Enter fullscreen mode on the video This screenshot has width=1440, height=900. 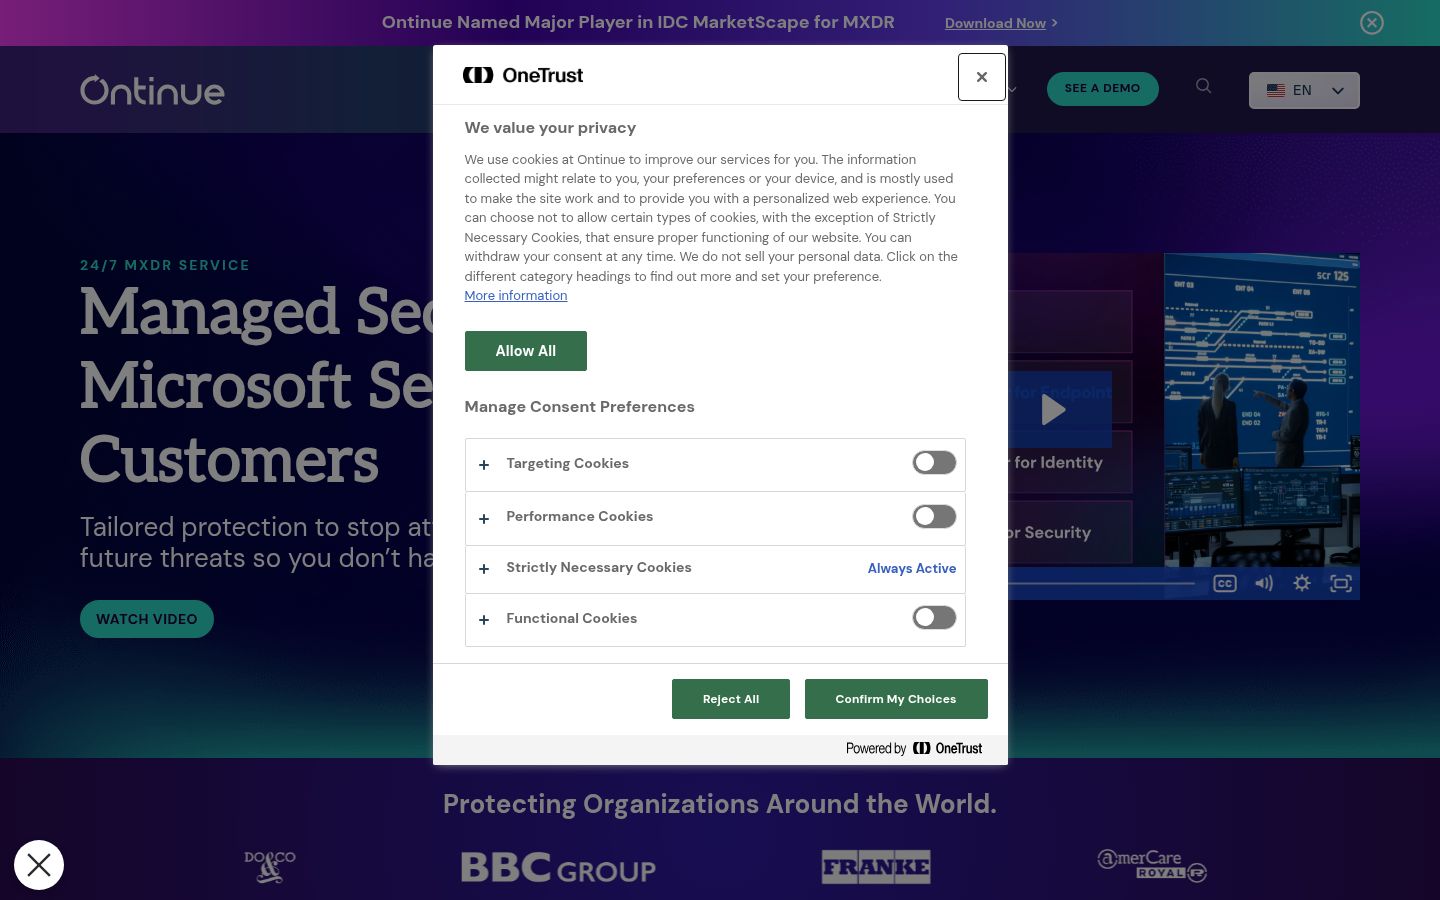[1341, 583]
